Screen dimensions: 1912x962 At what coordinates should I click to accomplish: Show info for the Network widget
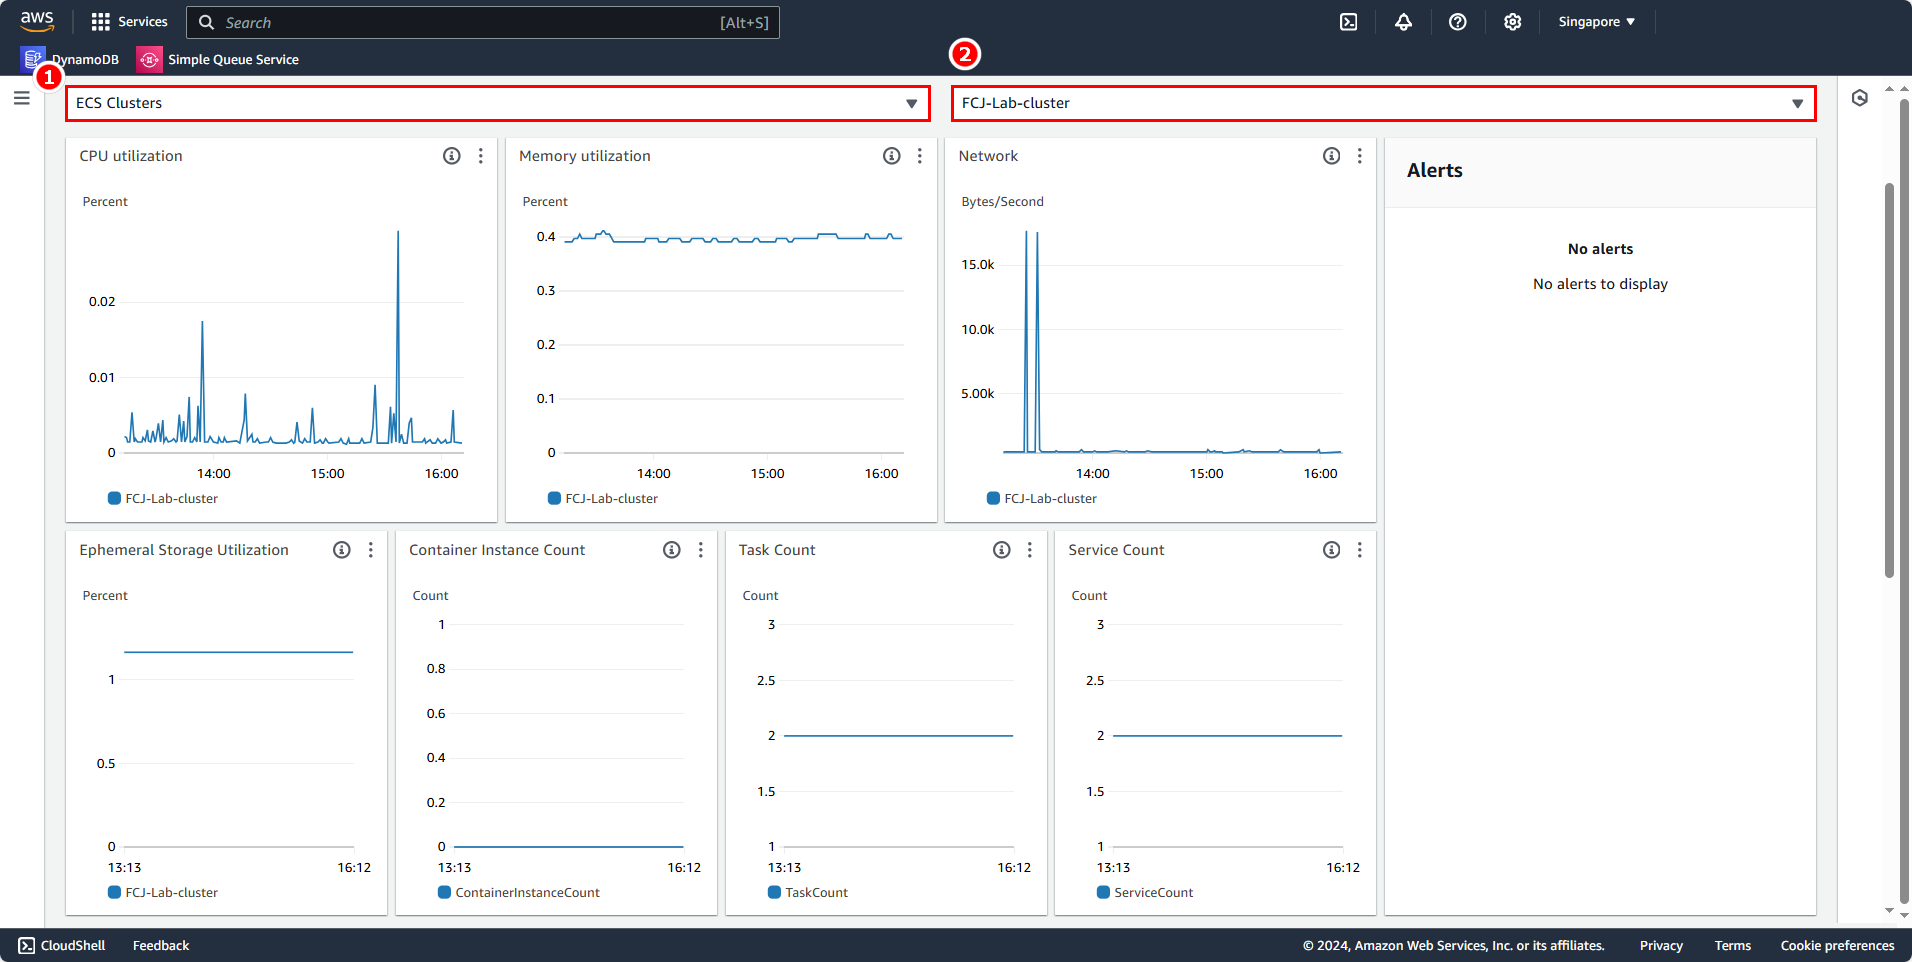pos(1332,156)
